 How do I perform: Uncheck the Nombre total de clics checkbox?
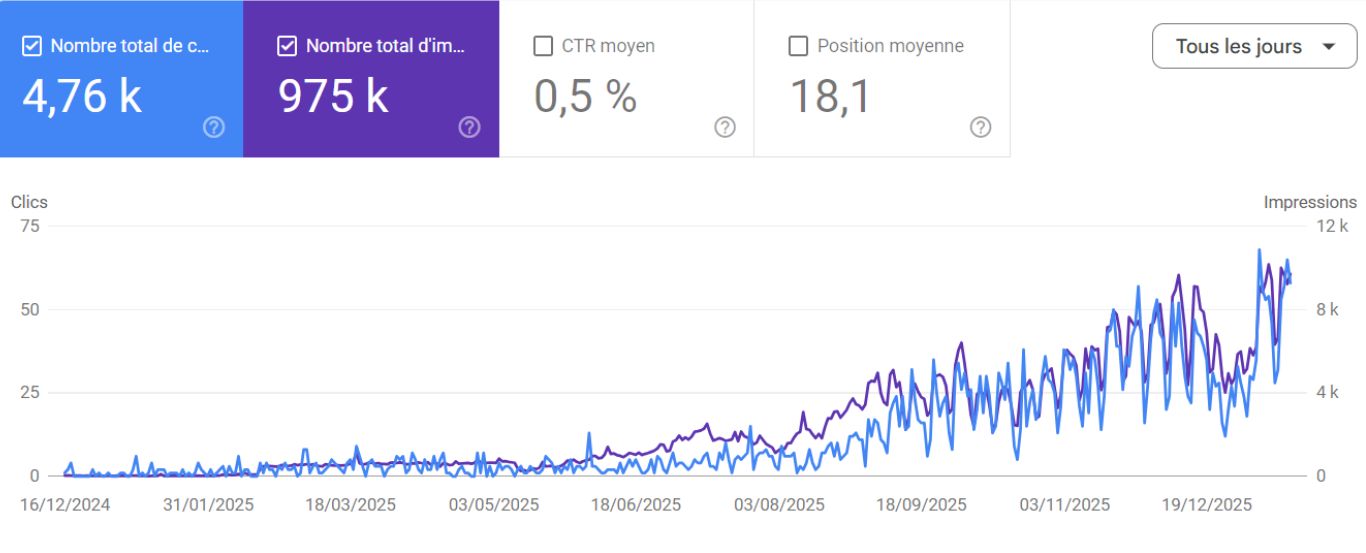coord(32,46)
